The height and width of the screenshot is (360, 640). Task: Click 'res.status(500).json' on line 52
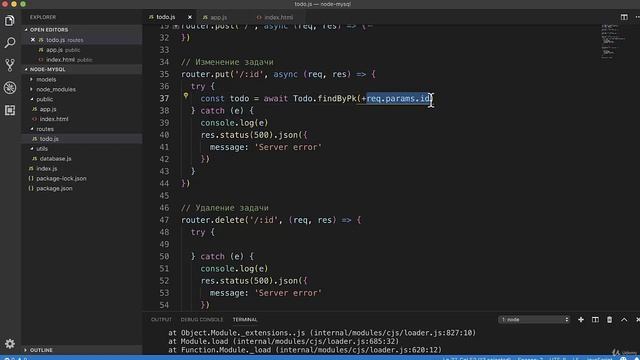(x=249, y=281)
